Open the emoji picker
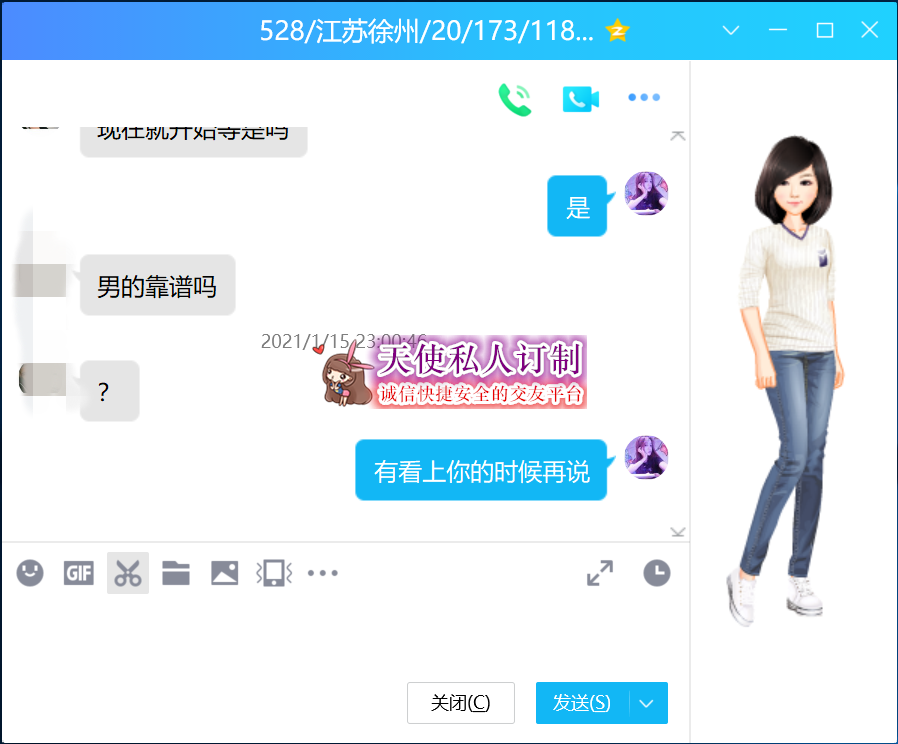The height and width of the screenshot is (744, 898). [x=29, y=572]
